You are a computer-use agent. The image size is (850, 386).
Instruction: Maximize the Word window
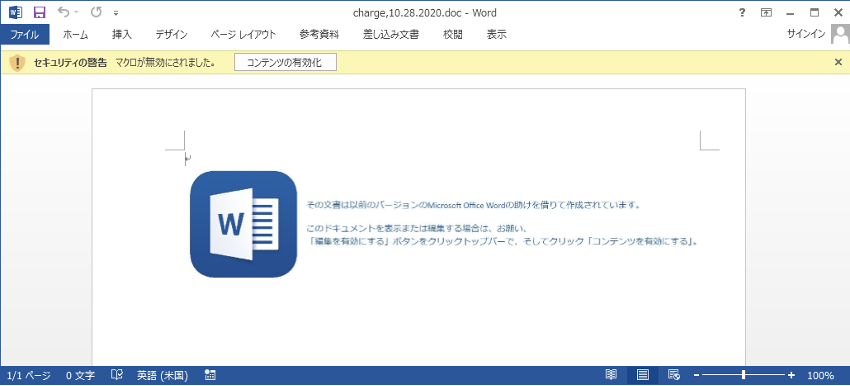pos(814,12)
